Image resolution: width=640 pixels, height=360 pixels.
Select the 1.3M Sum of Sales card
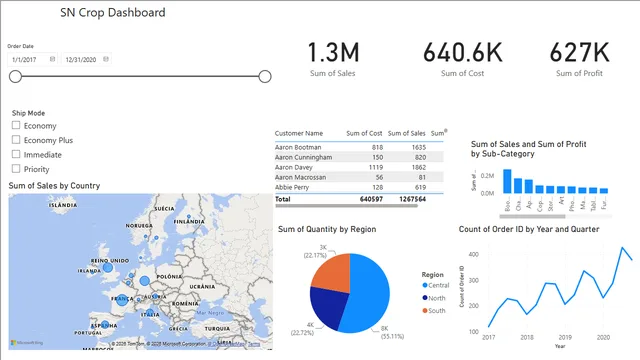point(333,59)
